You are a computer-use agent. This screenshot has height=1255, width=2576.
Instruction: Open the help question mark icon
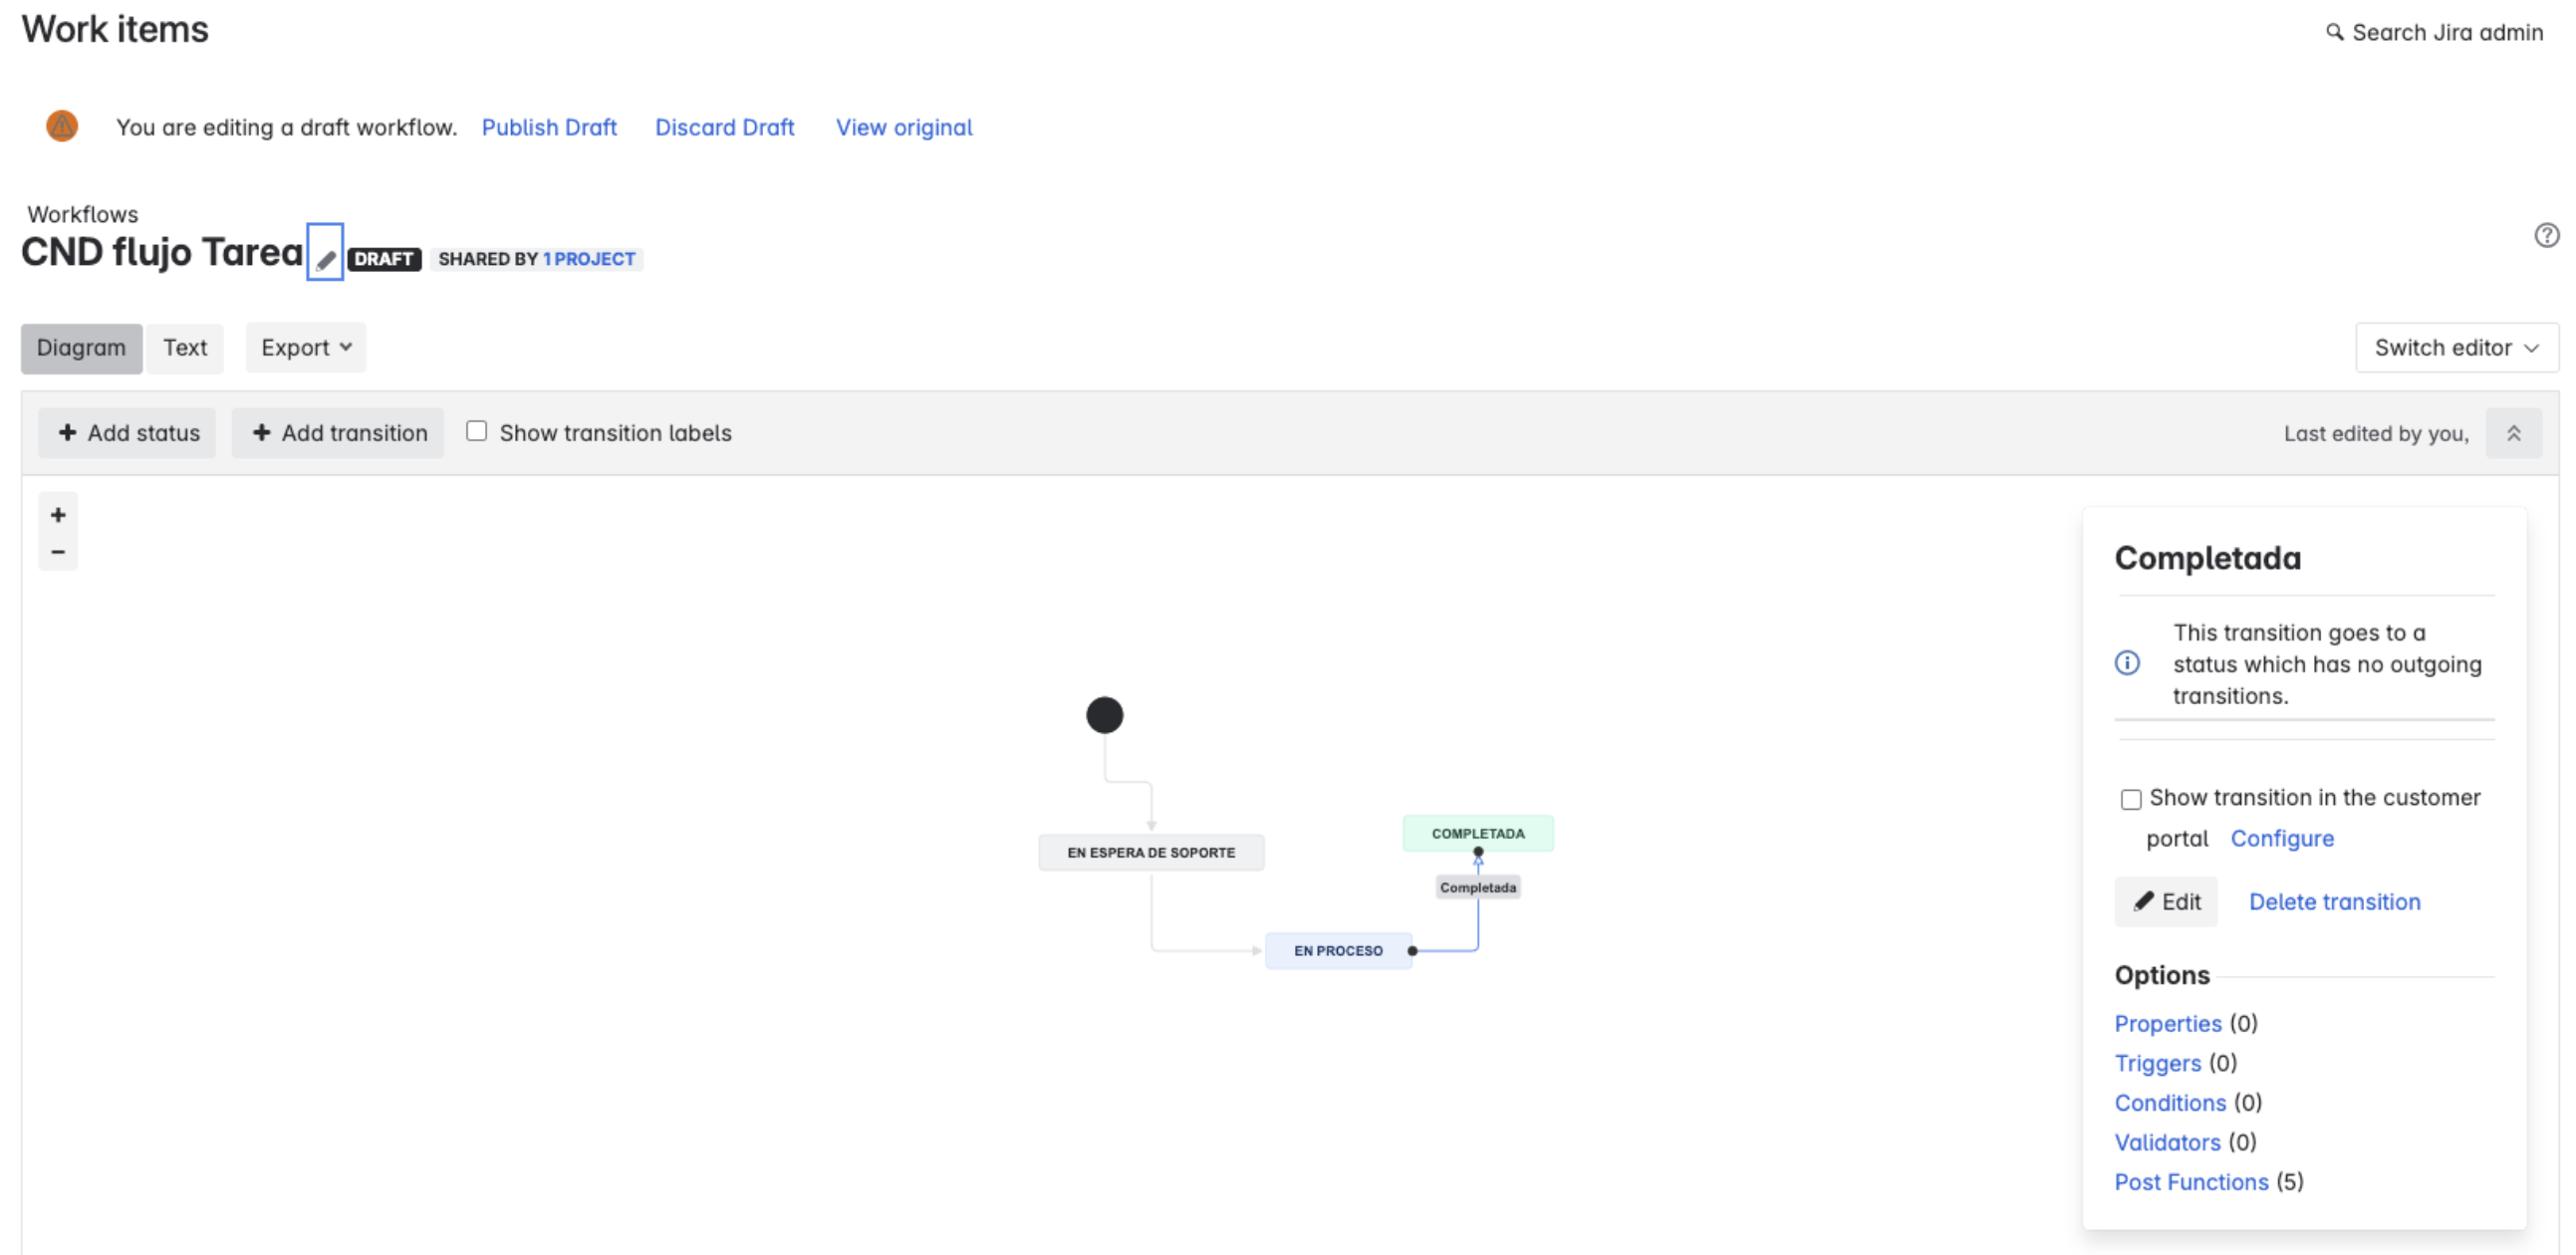[x=2546, y=235]
